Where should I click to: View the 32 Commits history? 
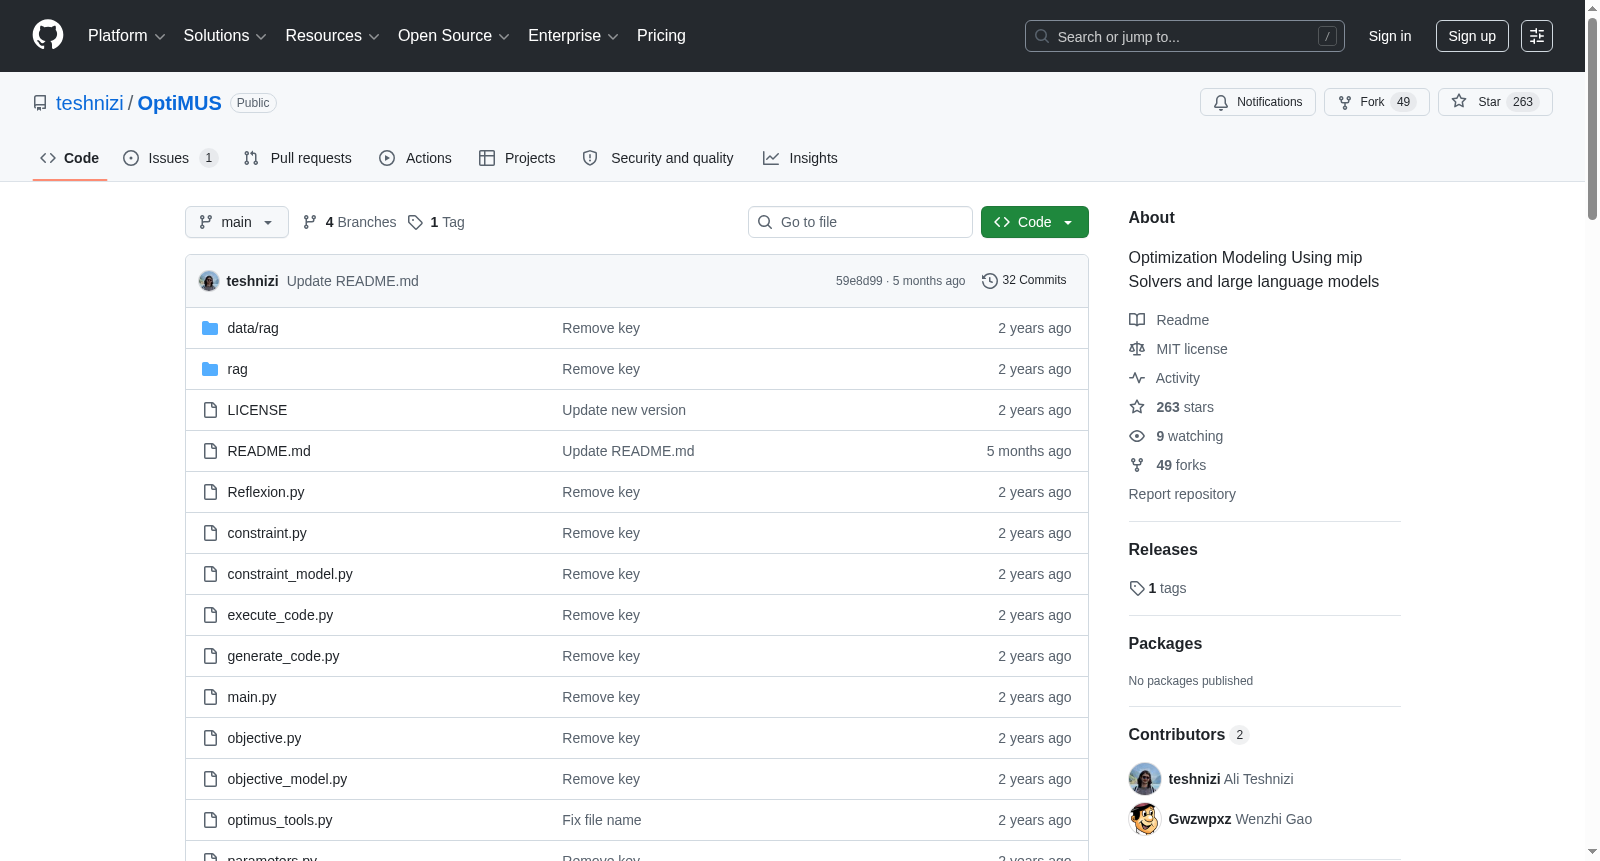(x=1024, y=280)
